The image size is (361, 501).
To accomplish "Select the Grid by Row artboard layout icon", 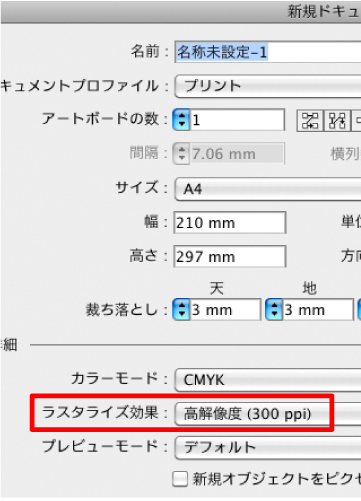I will 310,121.
